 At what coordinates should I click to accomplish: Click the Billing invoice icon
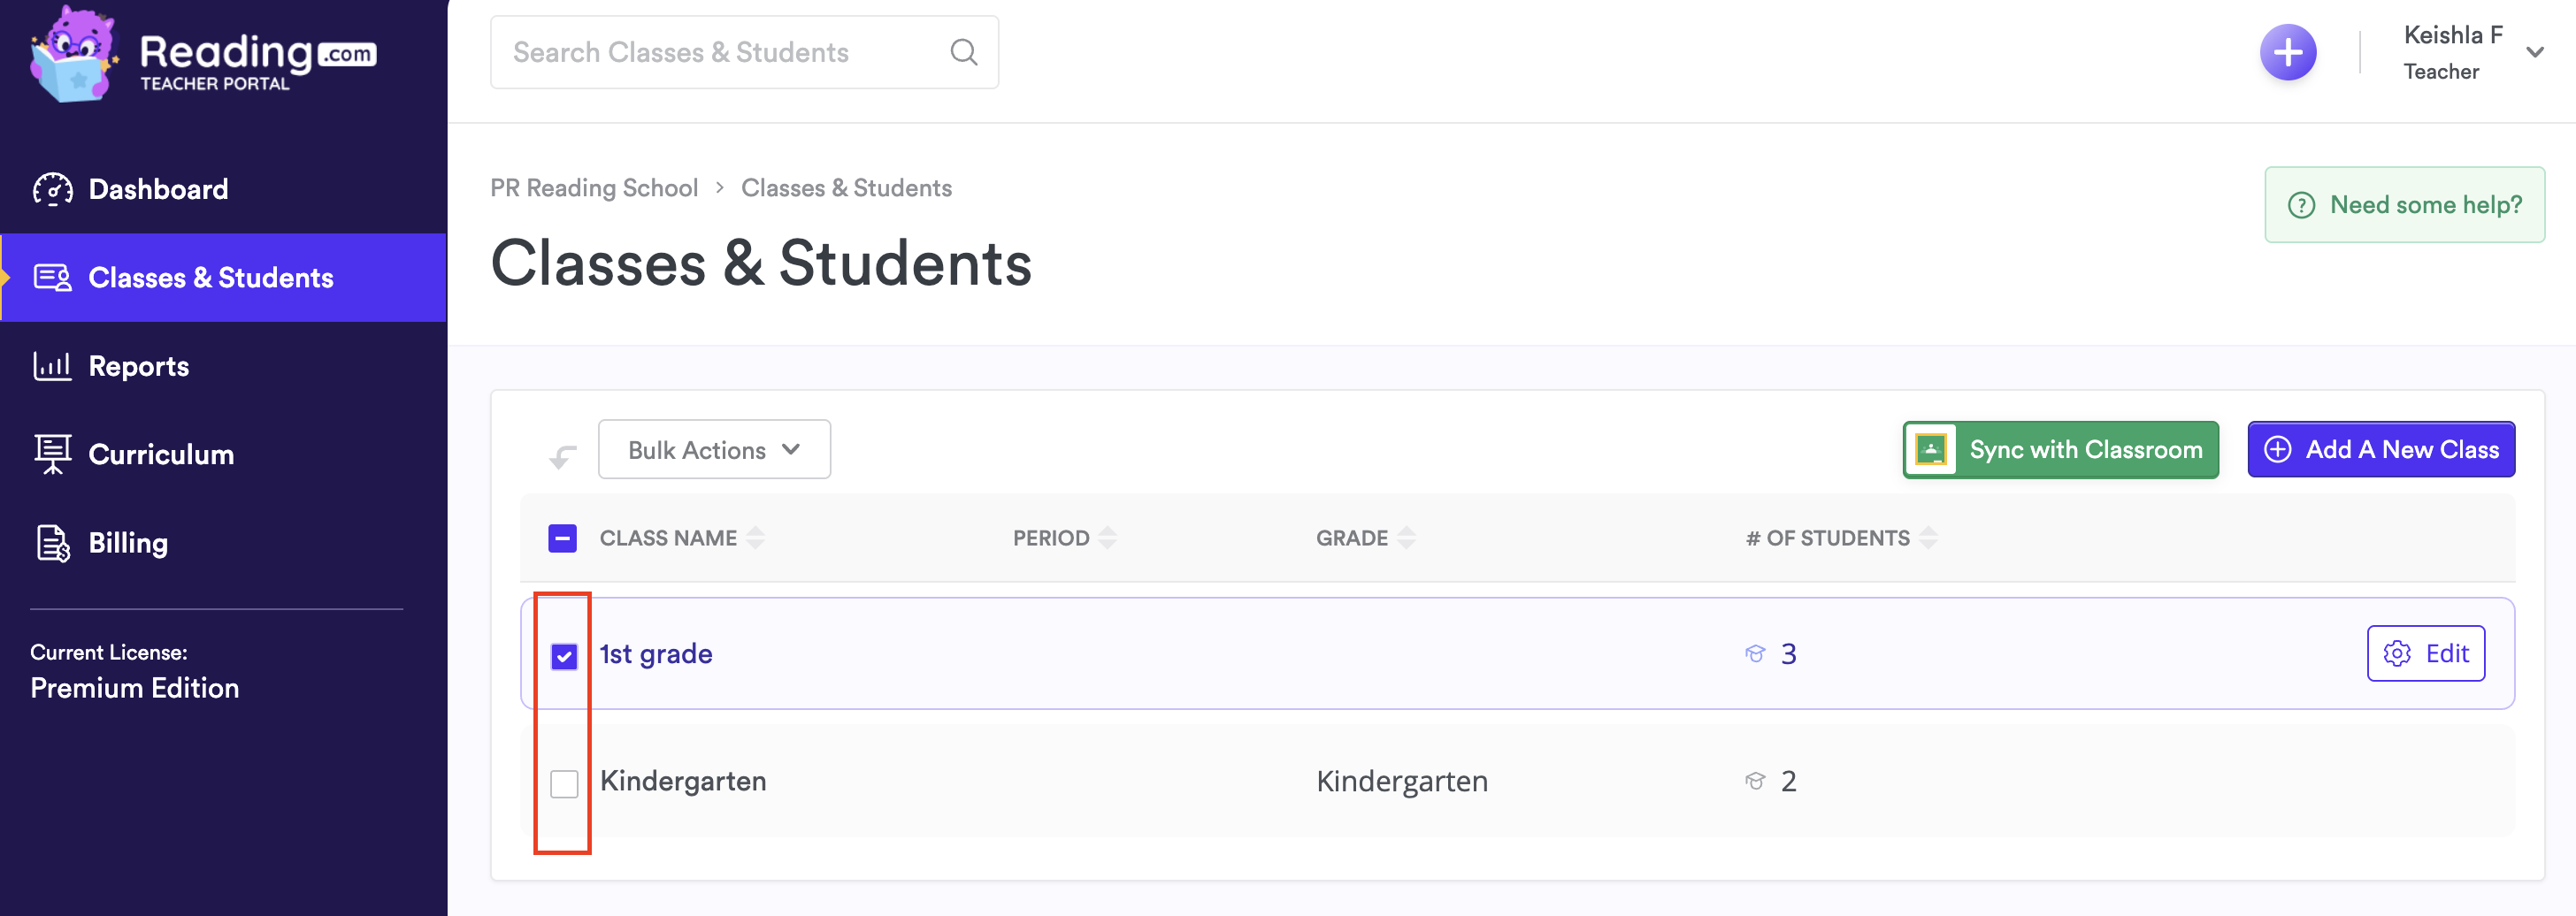click(x=52, y=543)
